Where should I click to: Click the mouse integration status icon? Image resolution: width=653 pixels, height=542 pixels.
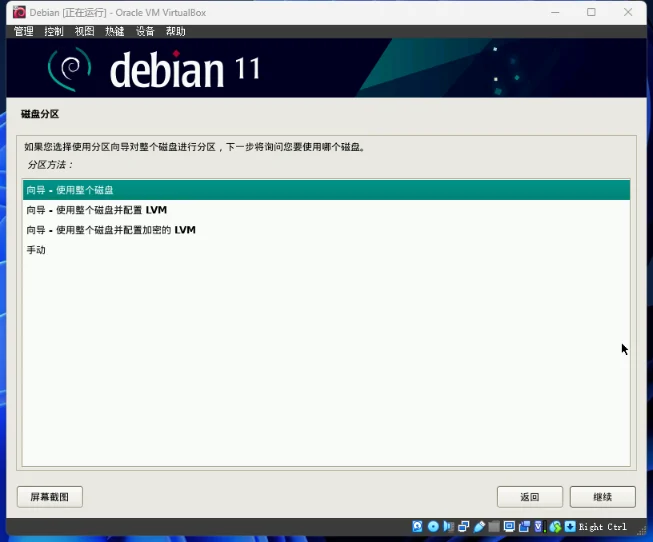coord(555,527)
